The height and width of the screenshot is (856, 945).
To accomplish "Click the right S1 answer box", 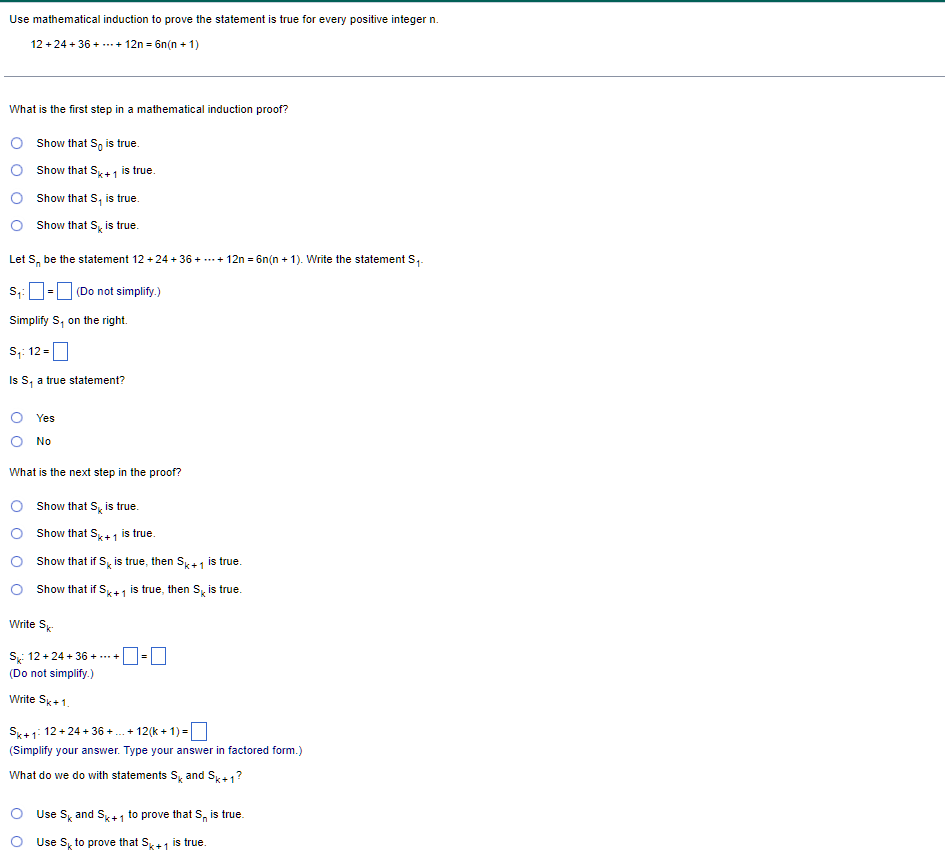I will (x=63, y=289).
